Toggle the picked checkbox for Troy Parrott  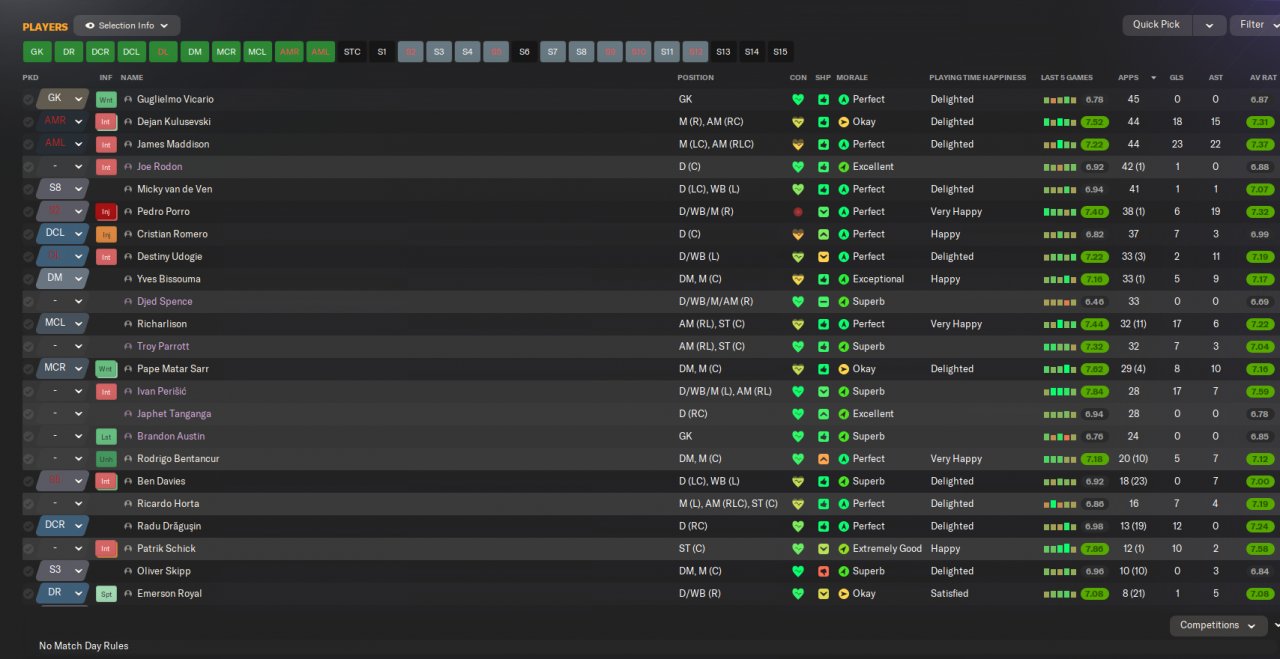tap(28, 347)
